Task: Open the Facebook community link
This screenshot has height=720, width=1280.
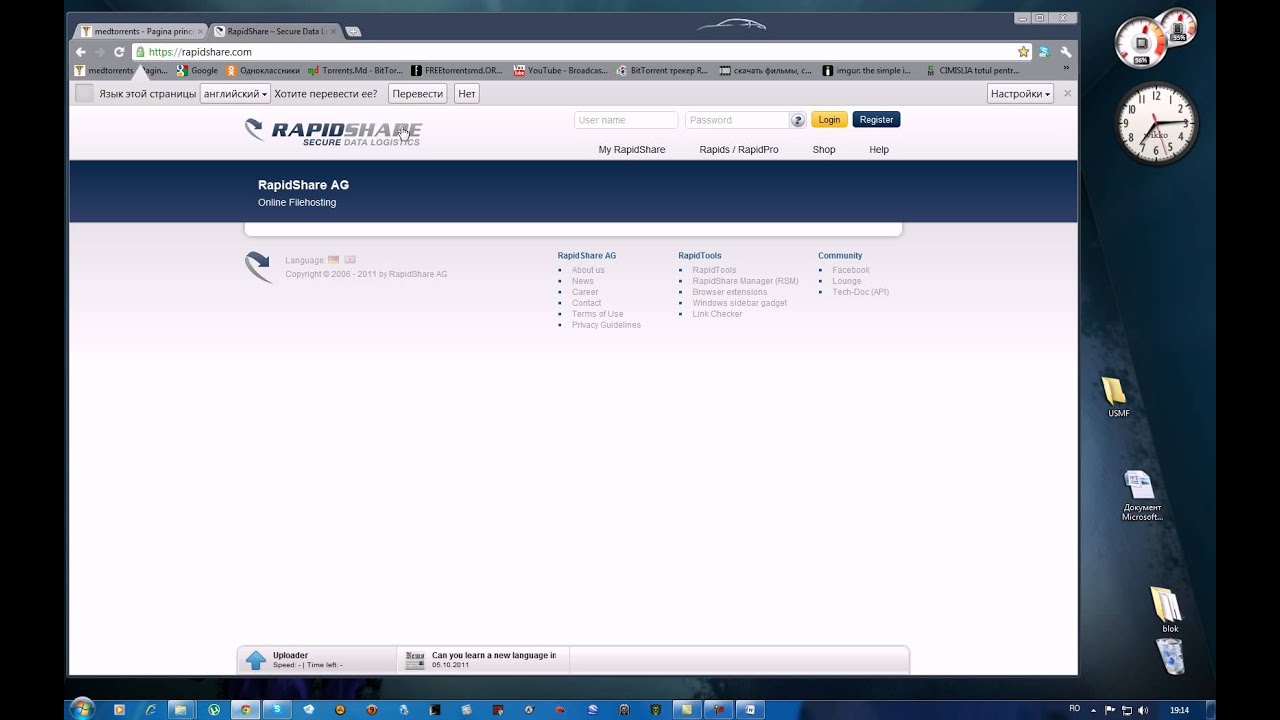Action: (851, 270)
